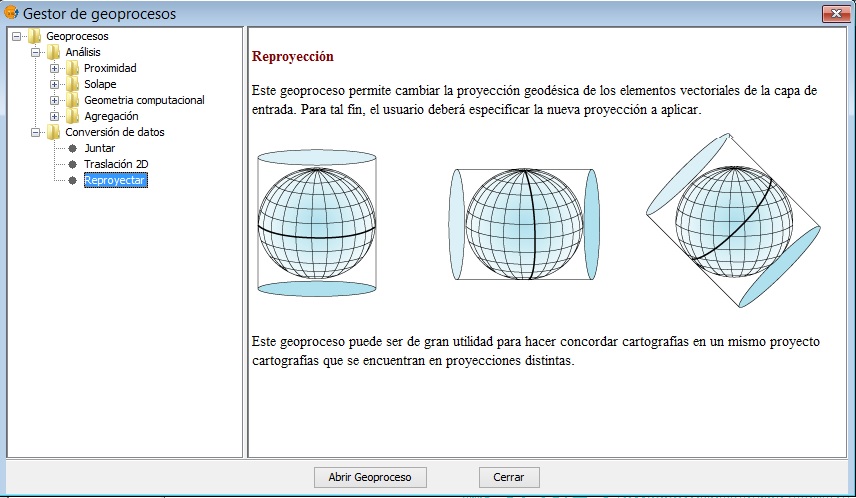Click the Geometria computacional folder icon
Viewport: 856px width, 498px height.
pyautogui.click(x=72, y=100)
